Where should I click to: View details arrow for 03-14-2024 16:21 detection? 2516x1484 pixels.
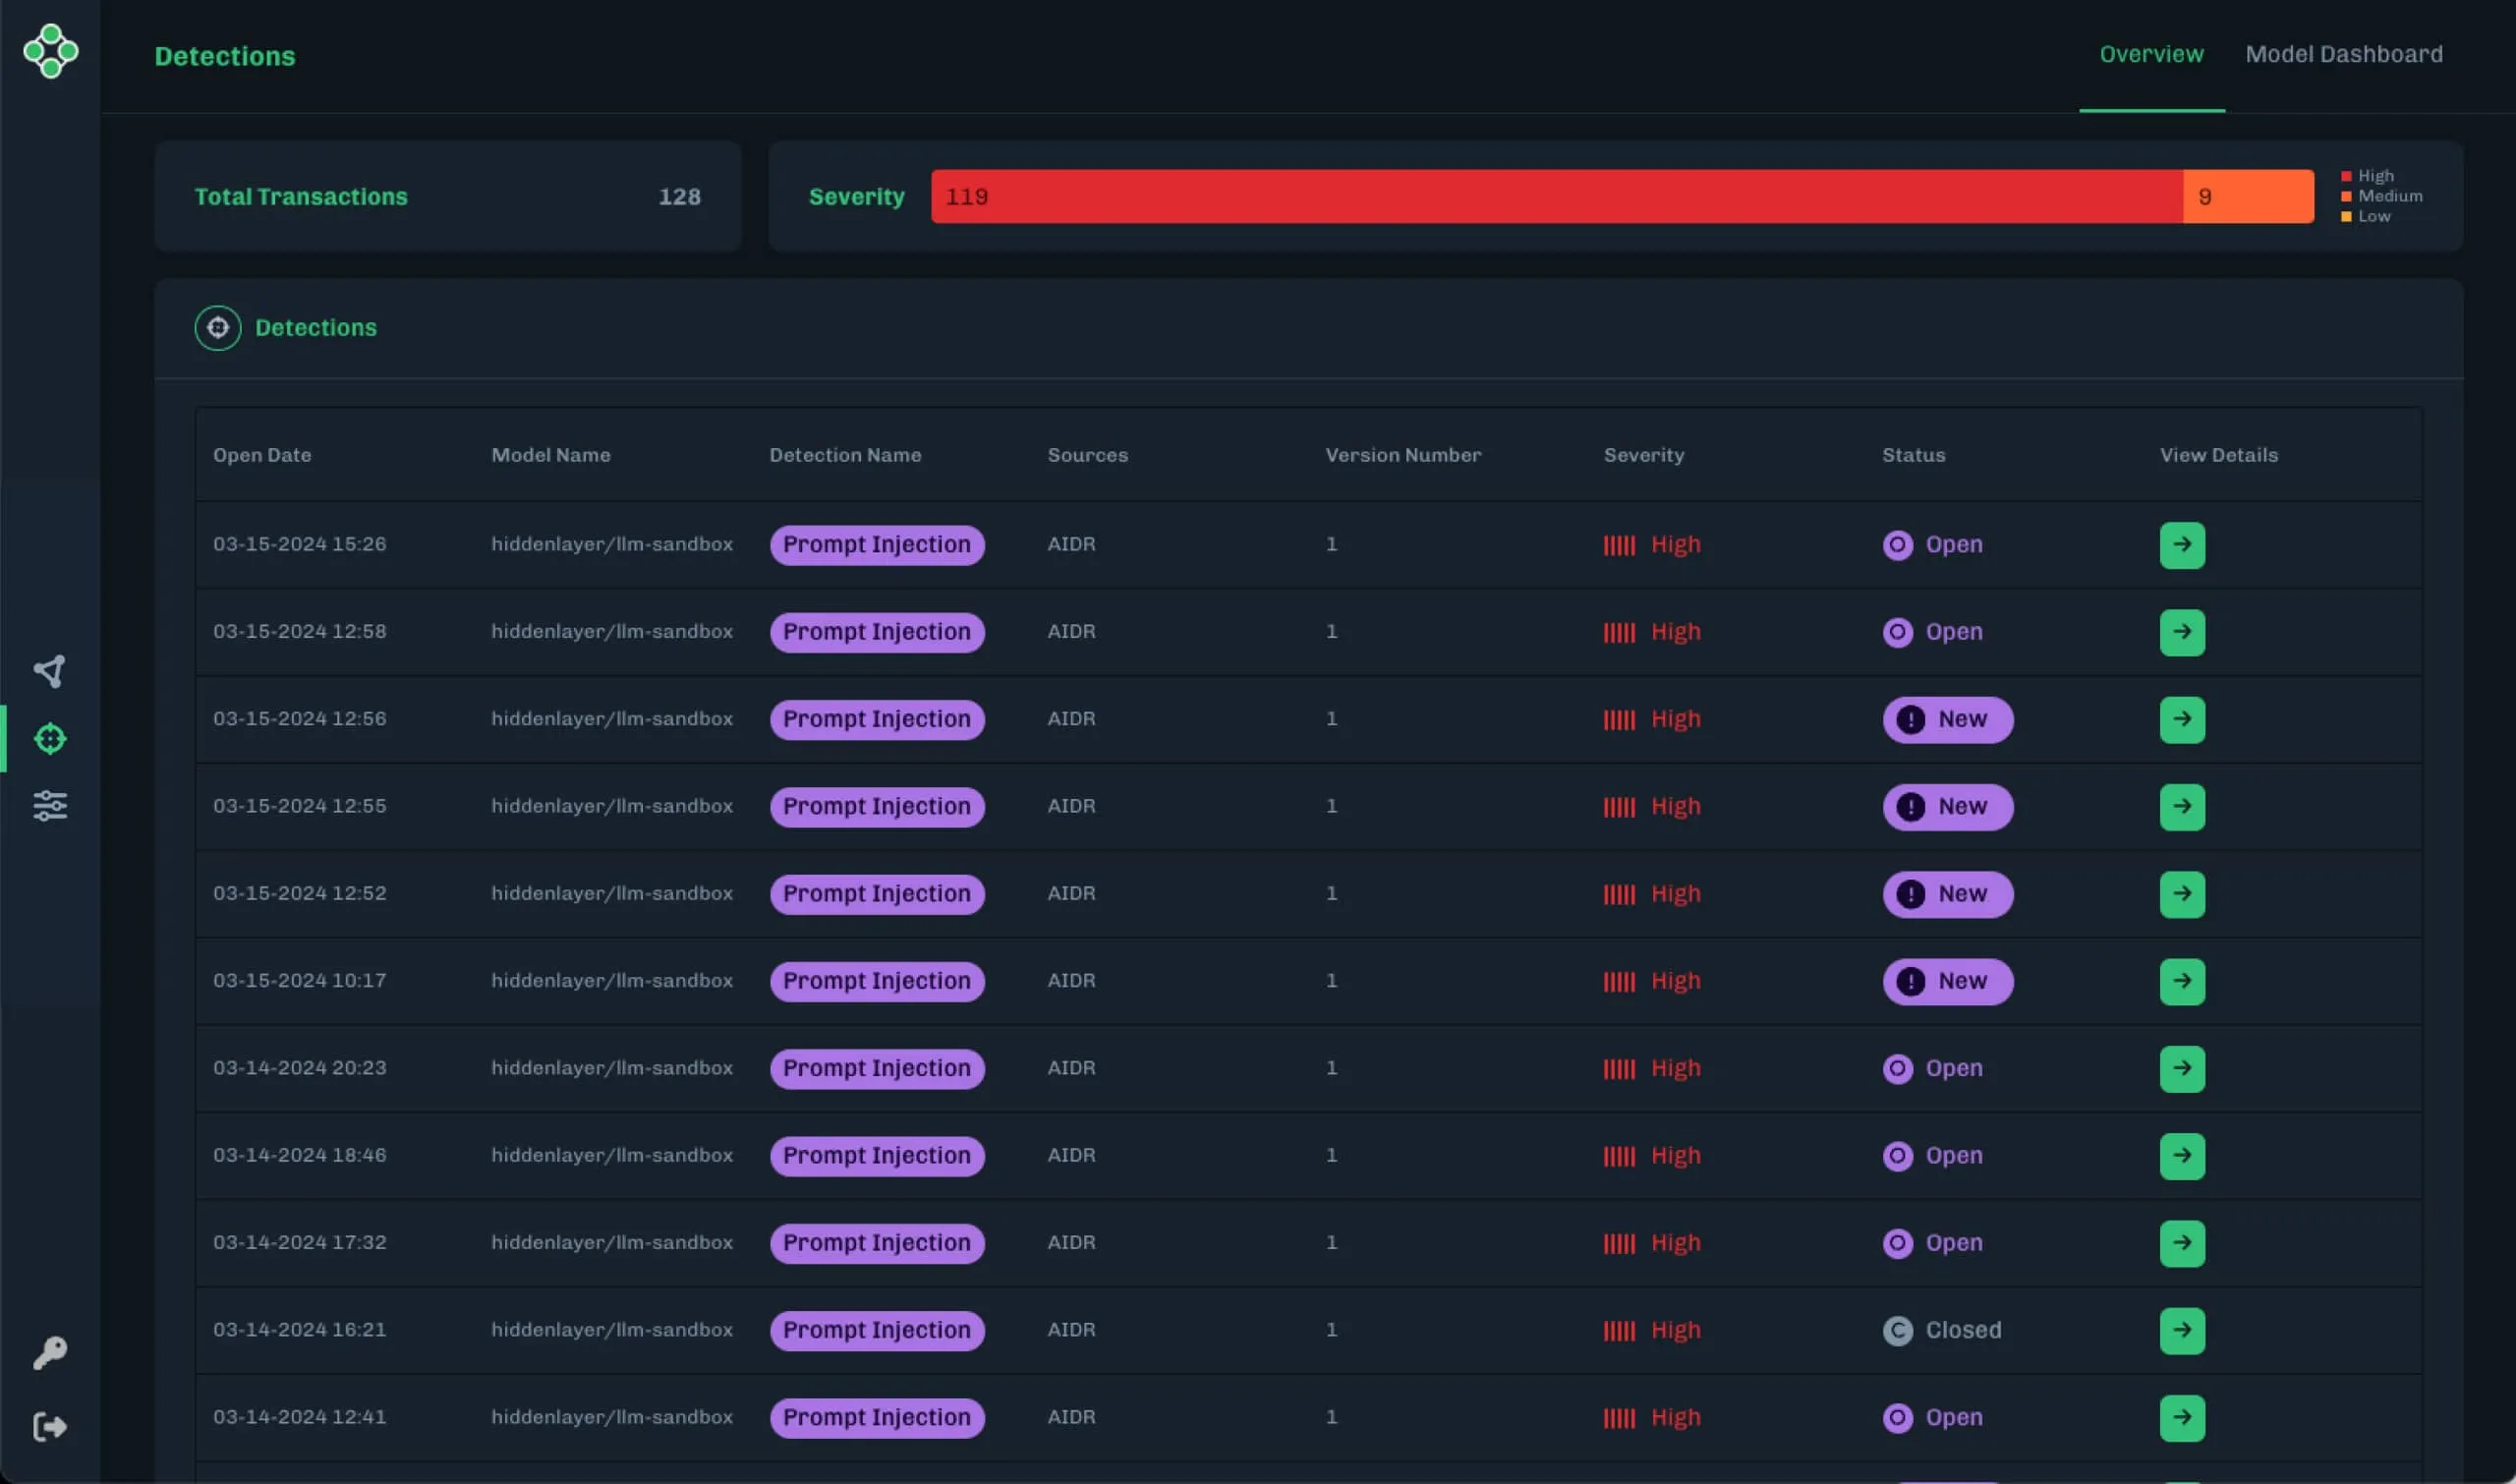2181,1330
